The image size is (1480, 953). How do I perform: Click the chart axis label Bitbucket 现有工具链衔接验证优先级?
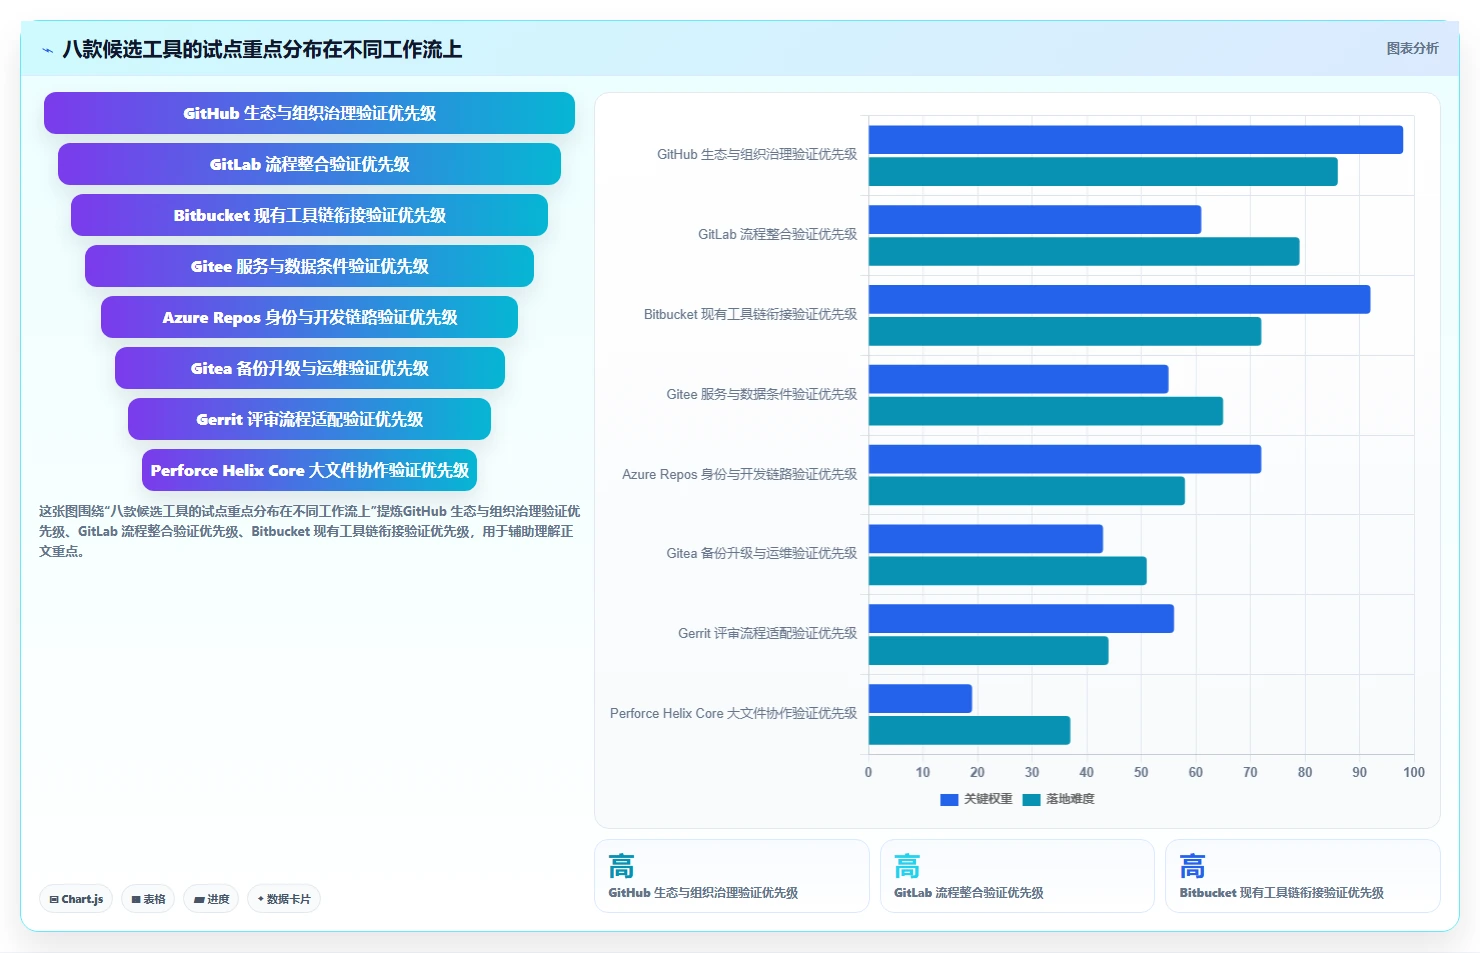(x=750, y=315)
